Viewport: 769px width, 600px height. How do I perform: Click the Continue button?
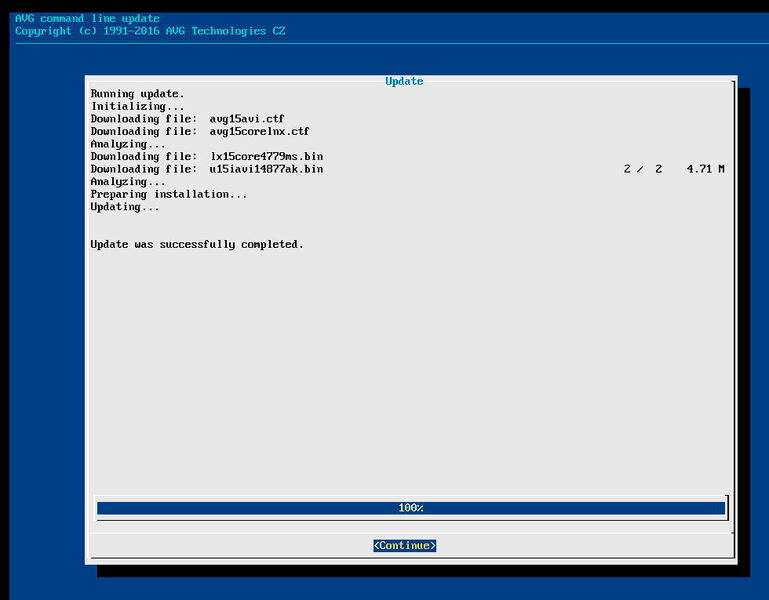405,546
